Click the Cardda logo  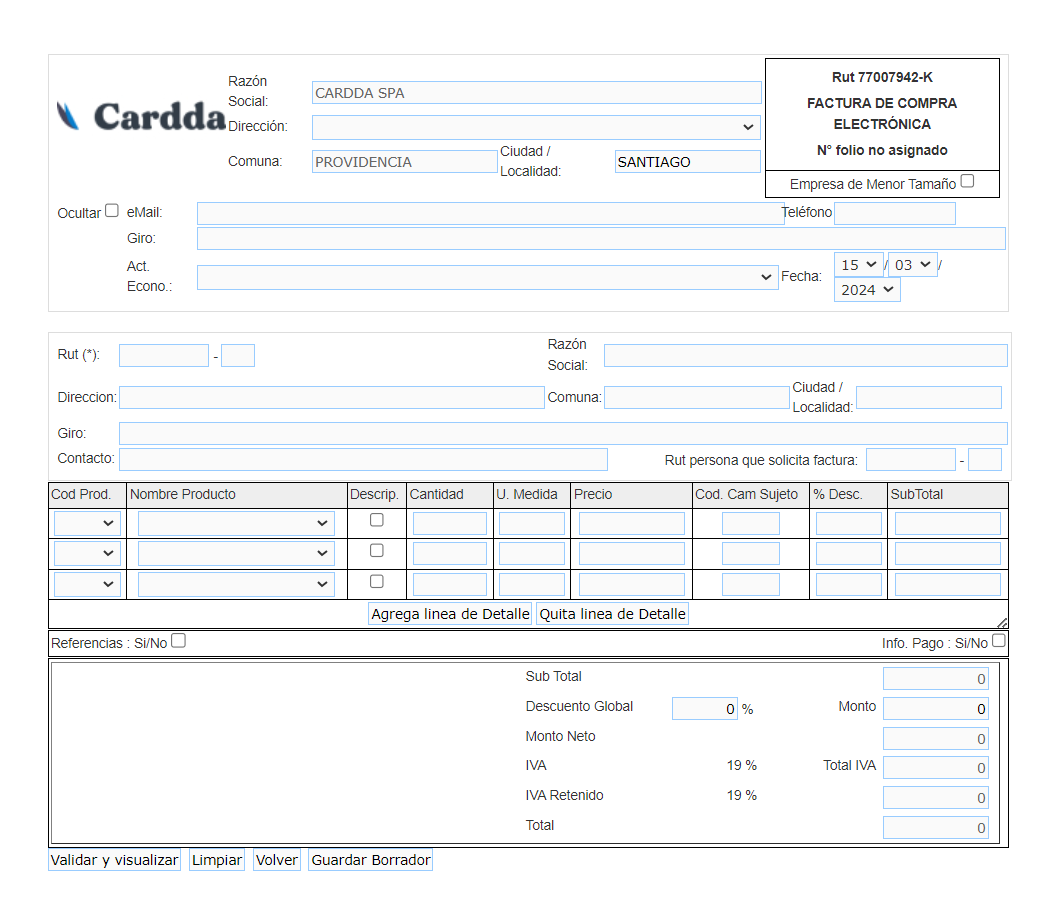click(141, 117)
